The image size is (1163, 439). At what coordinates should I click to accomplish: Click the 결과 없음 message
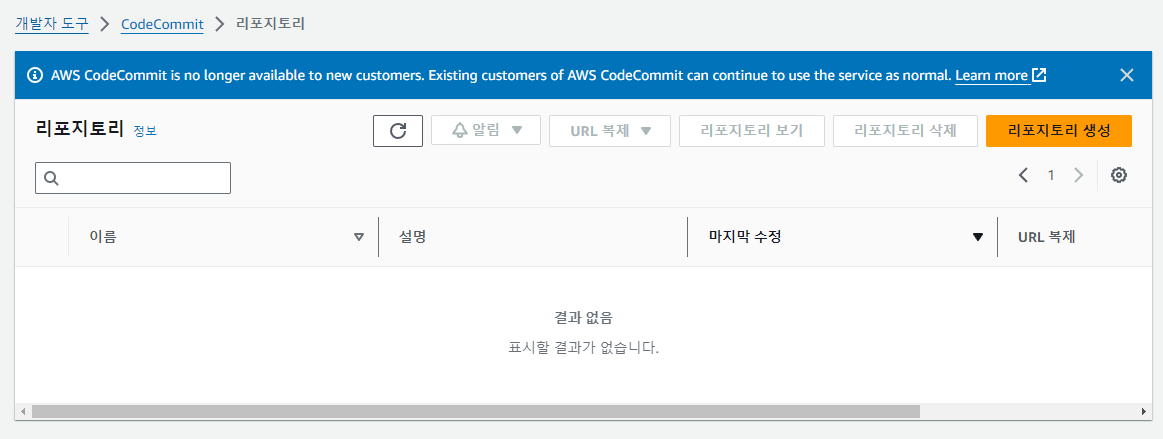point(584,318)
